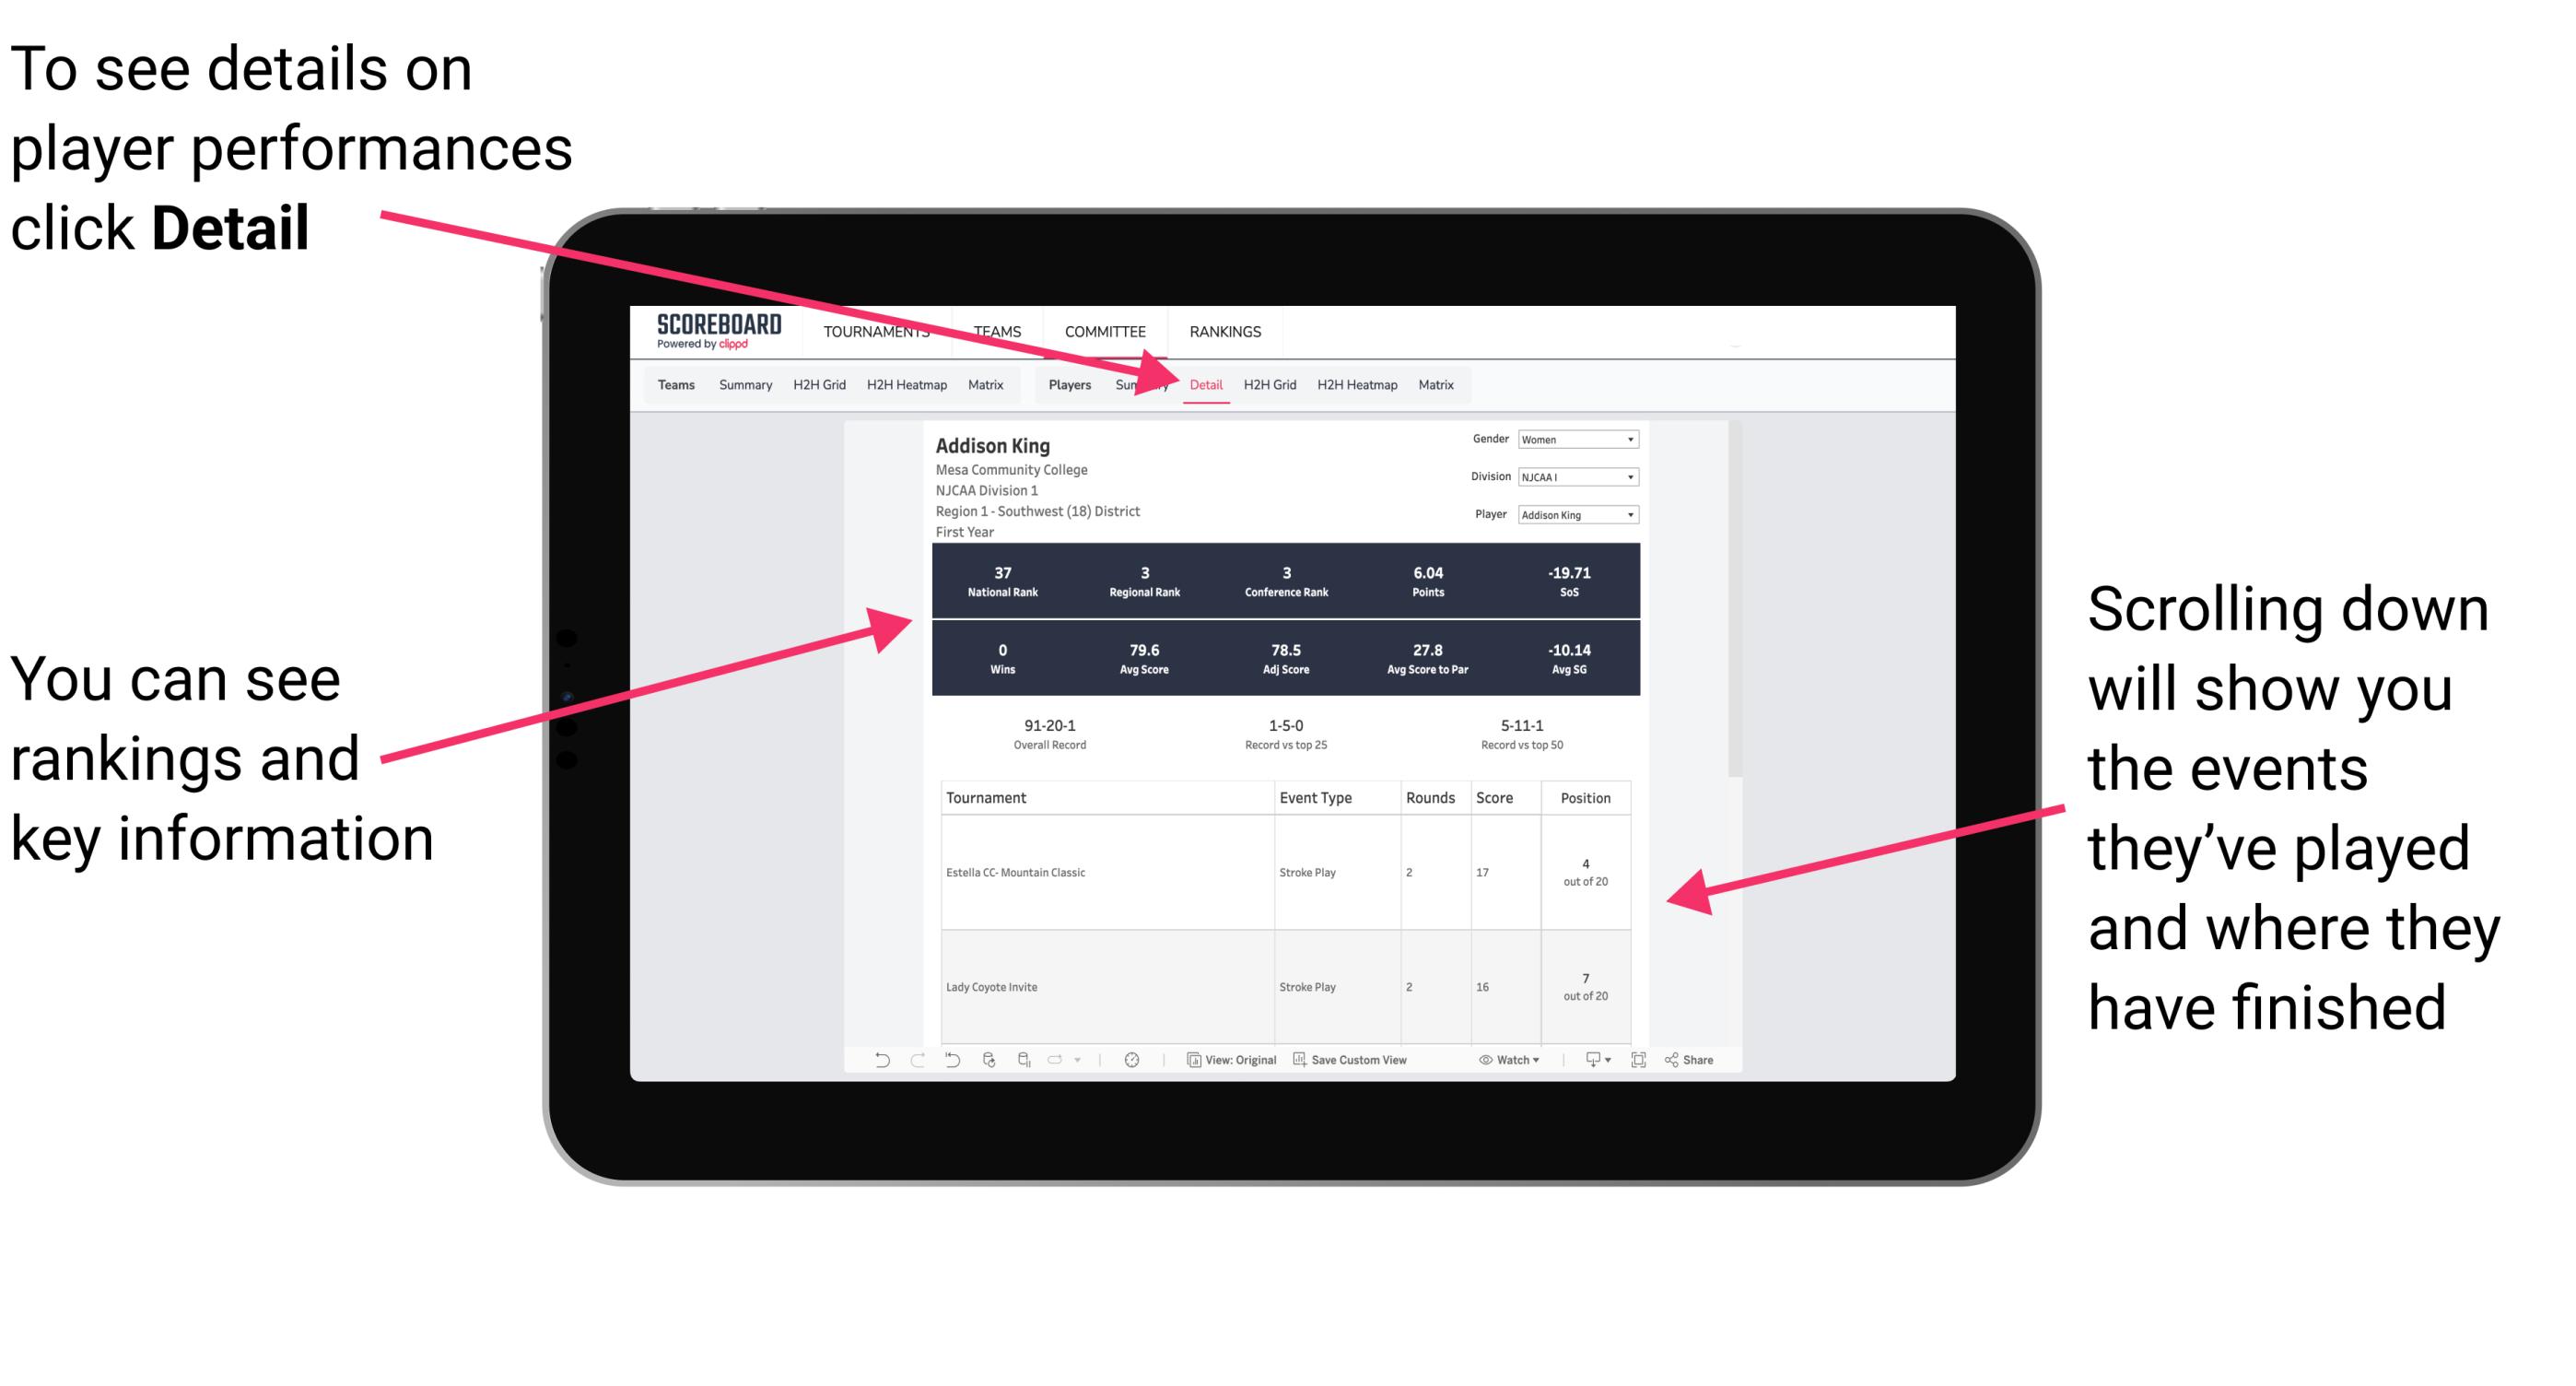Image resolution: width=2576 pixels, height=1386 pixels.
Task: Click the refresh/reload icon
Action: coord(988,1070)
